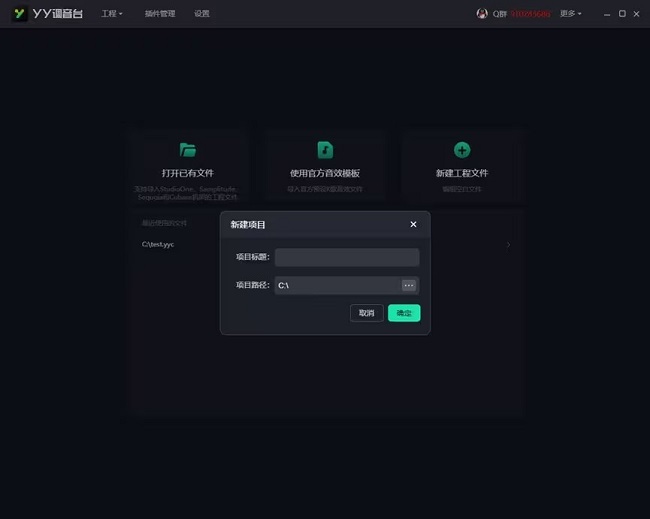Minimize the YY调音台 window
This screenshot has height=519, width=650.
(x=607, y=14)
